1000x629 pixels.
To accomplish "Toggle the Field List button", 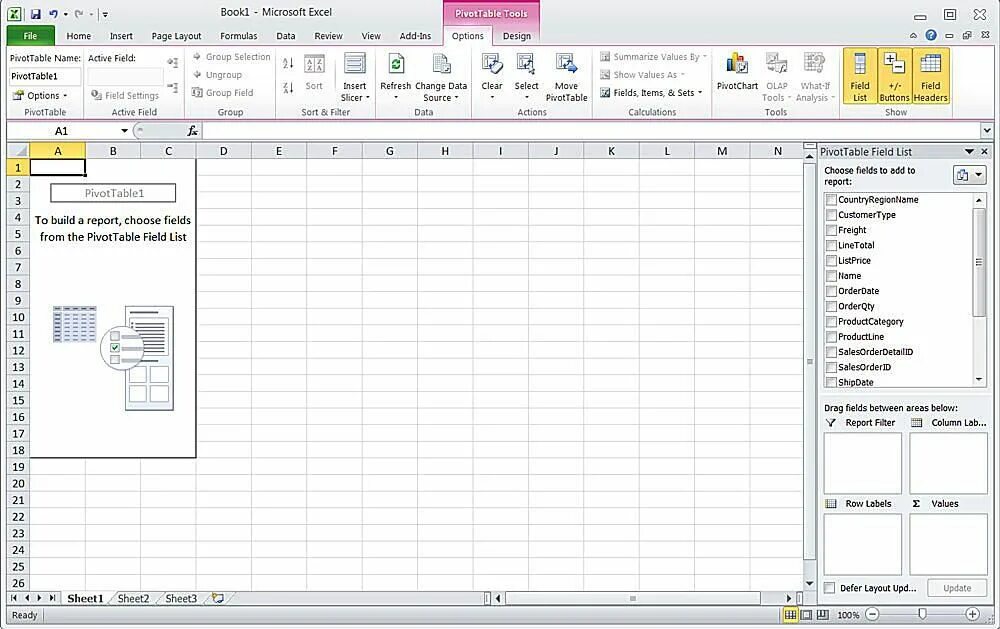I will click(x=860, y=77).
